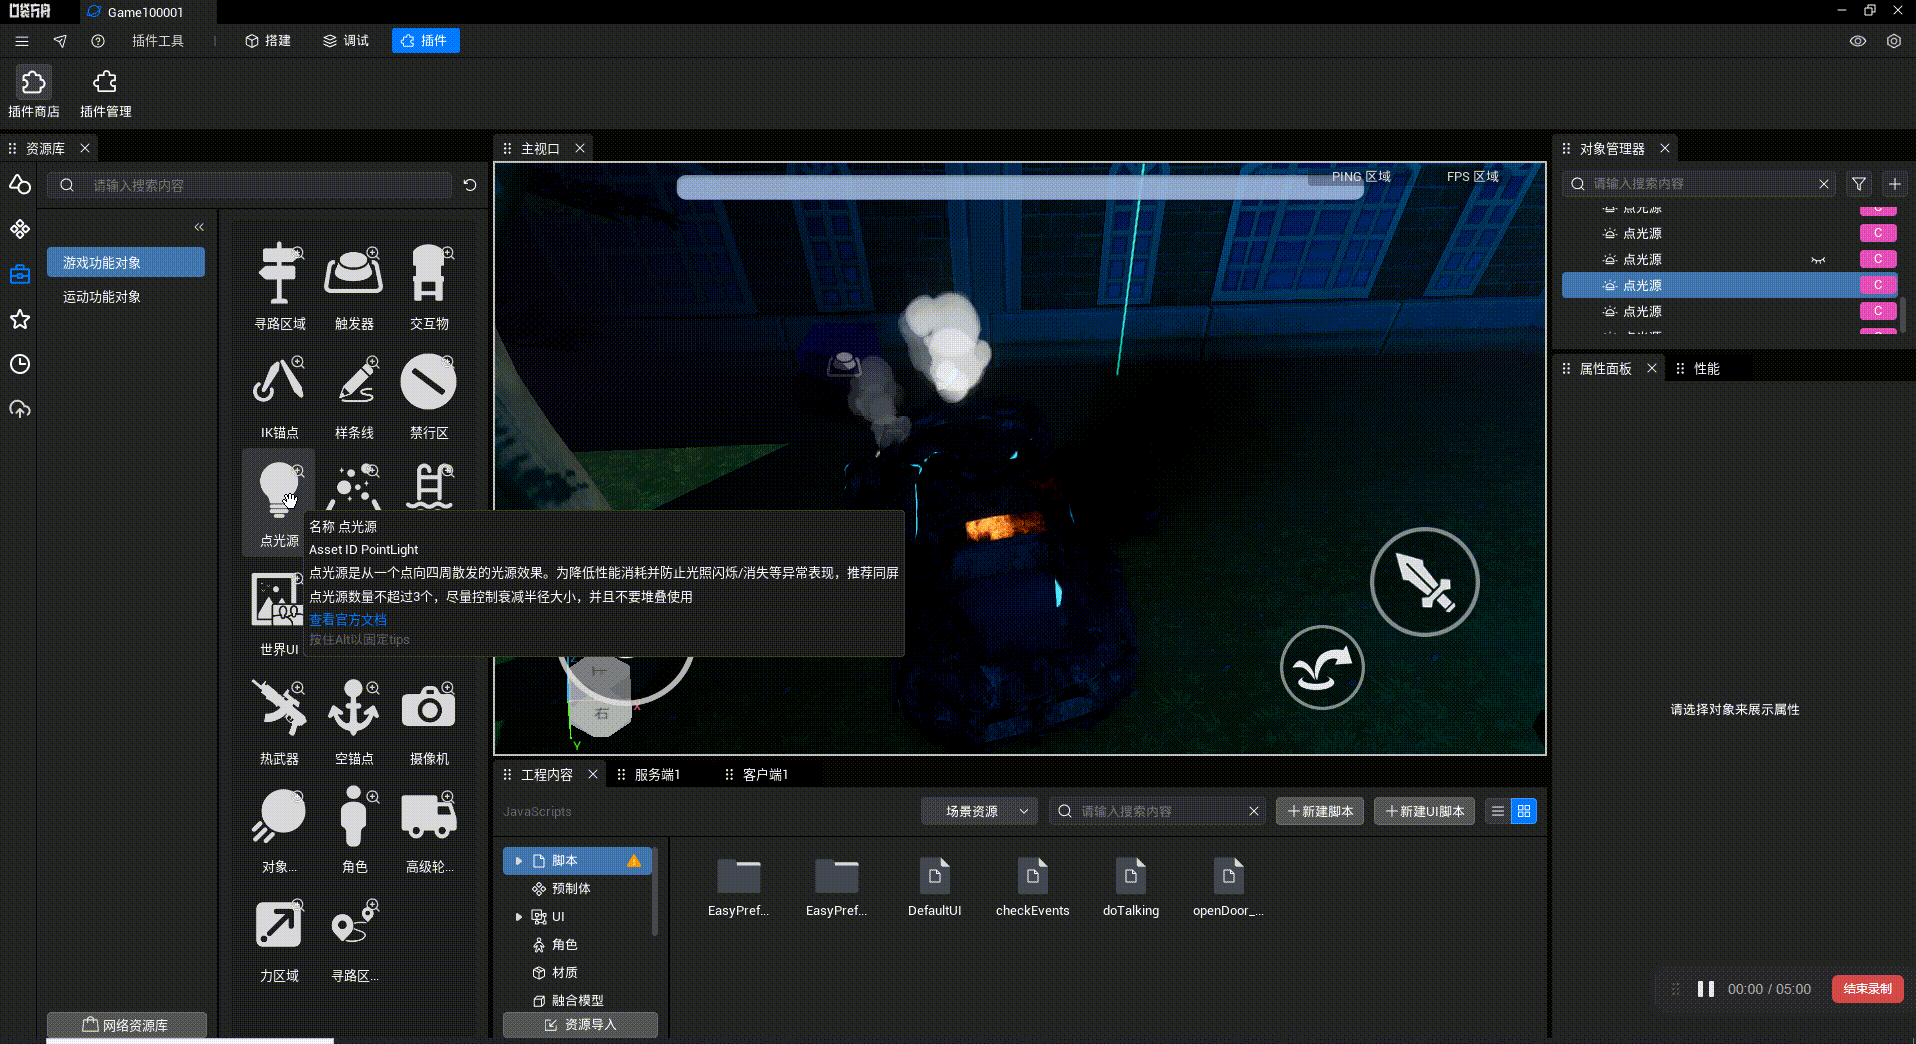Click 新建脚本 new script button
This screenshot has width=1916, height=1044.
click(x=1320, y=812)
